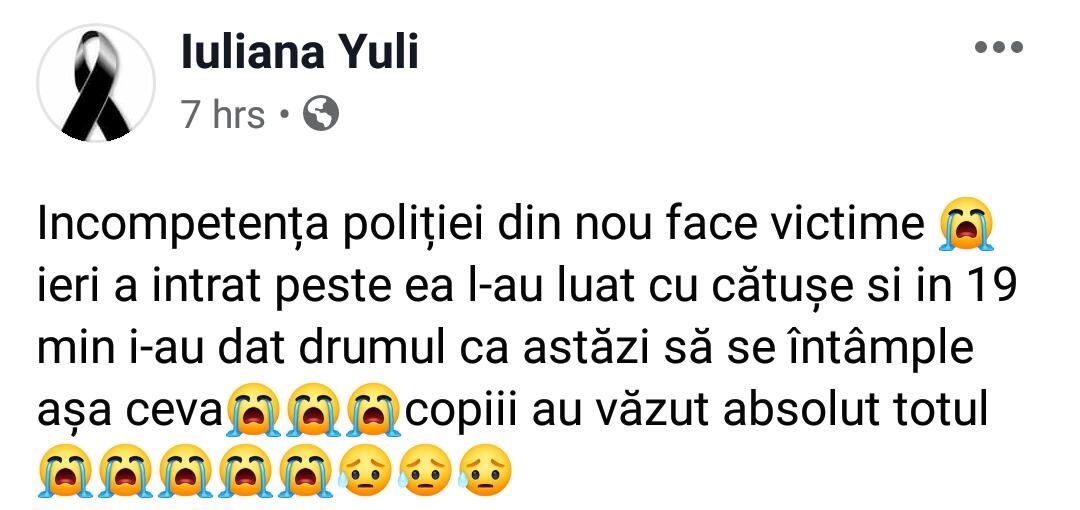Open Iuliana Yuli's profile name link
1080x510 pixels.
point(300,52)
